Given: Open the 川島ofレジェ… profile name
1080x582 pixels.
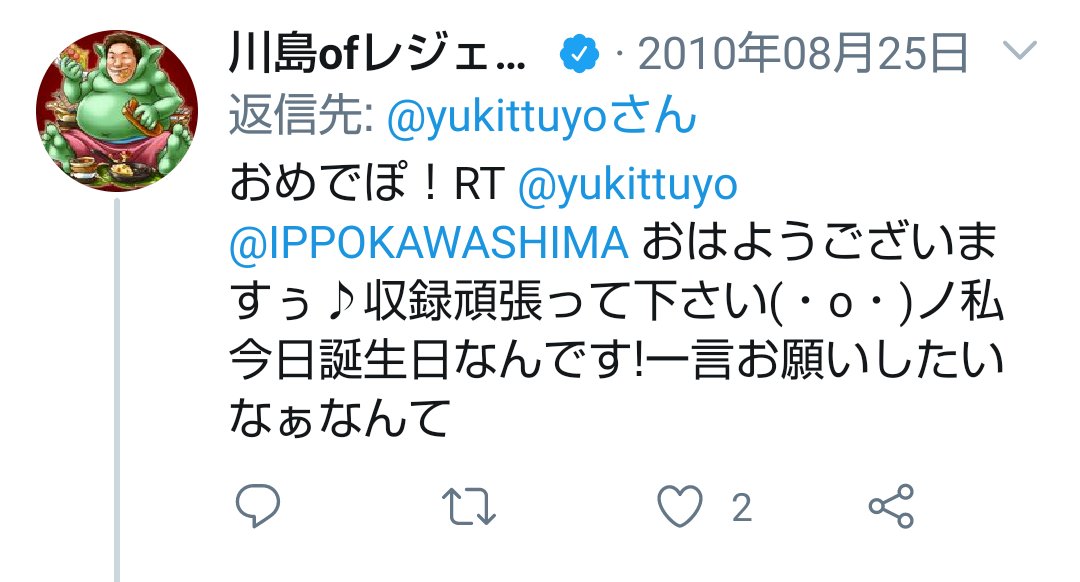Looking at the screenshot, I should point(377,54).
